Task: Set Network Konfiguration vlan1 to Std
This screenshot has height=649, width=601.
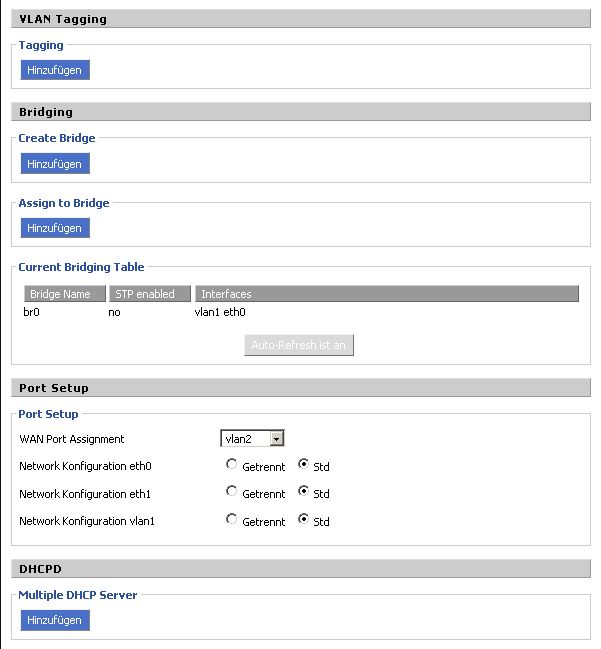Action: click(x=304, y=520)
